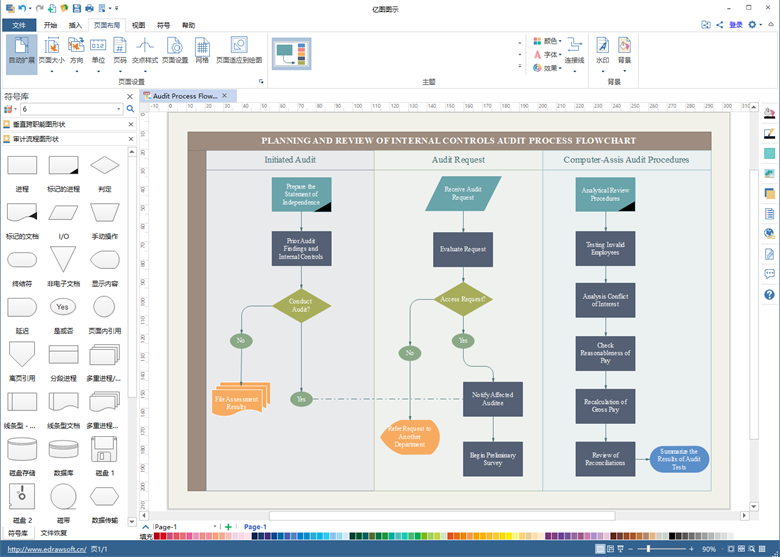
Task: Select the 磁盘存储 disk storage shape
Action: (22, 449)
